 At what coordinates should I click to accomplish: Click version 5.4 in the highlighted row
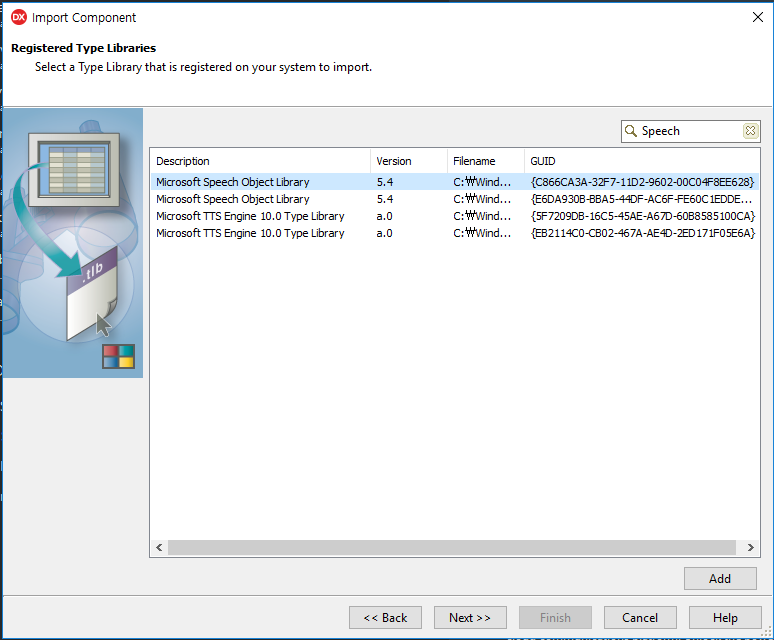click(385, 182)
